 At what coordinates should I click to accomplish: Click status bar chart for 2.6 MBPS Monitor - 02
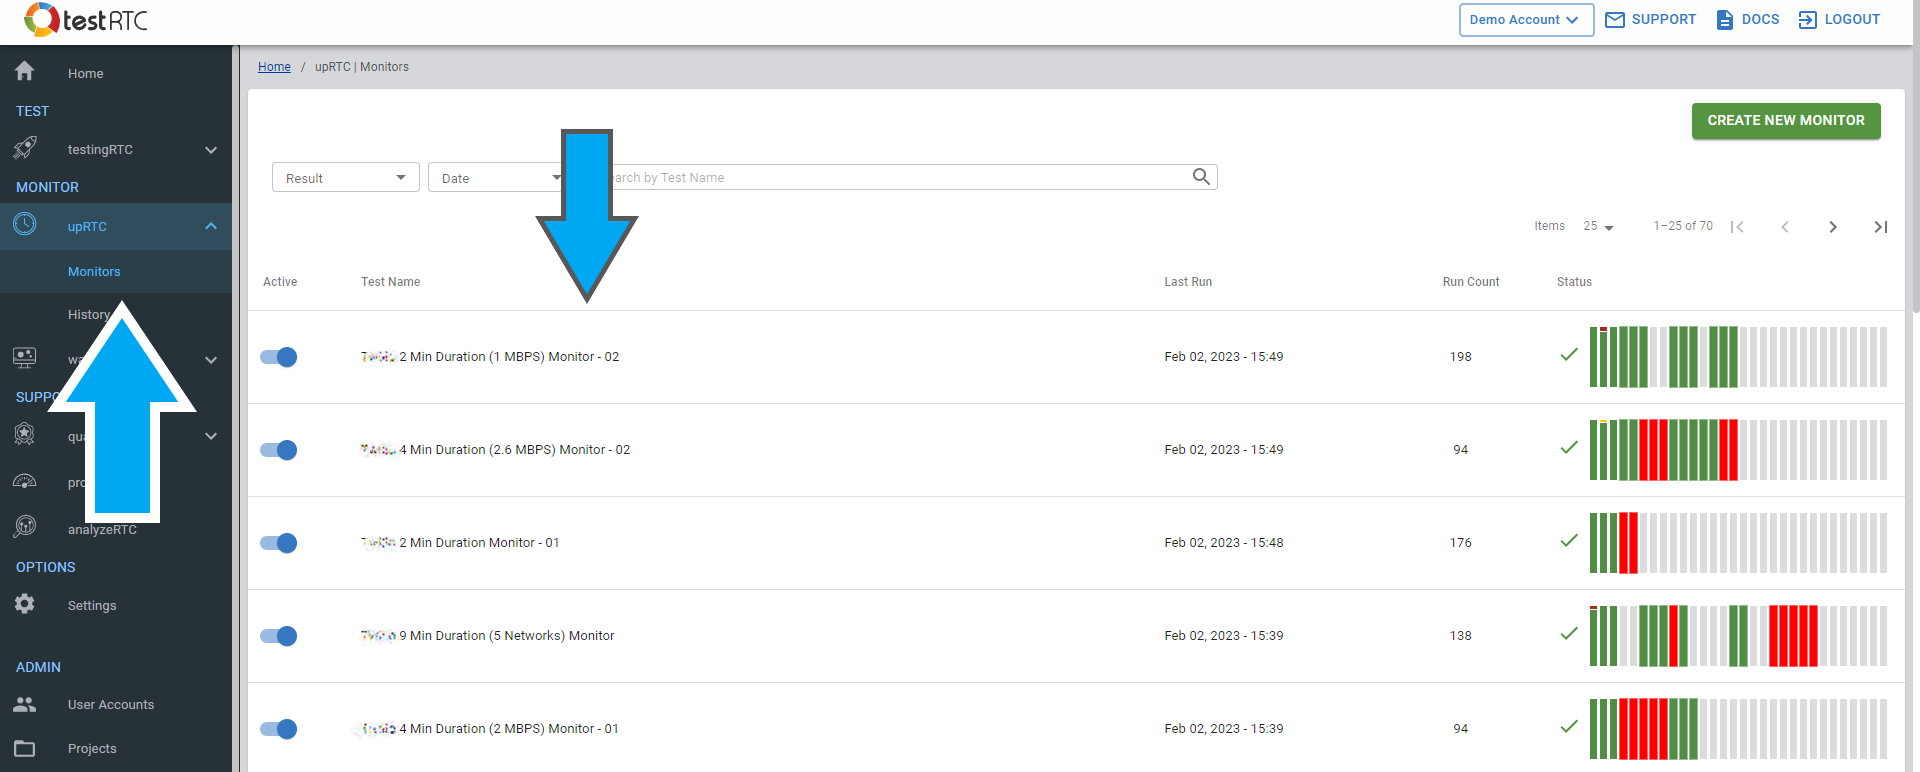click(x=1738, y=450)
